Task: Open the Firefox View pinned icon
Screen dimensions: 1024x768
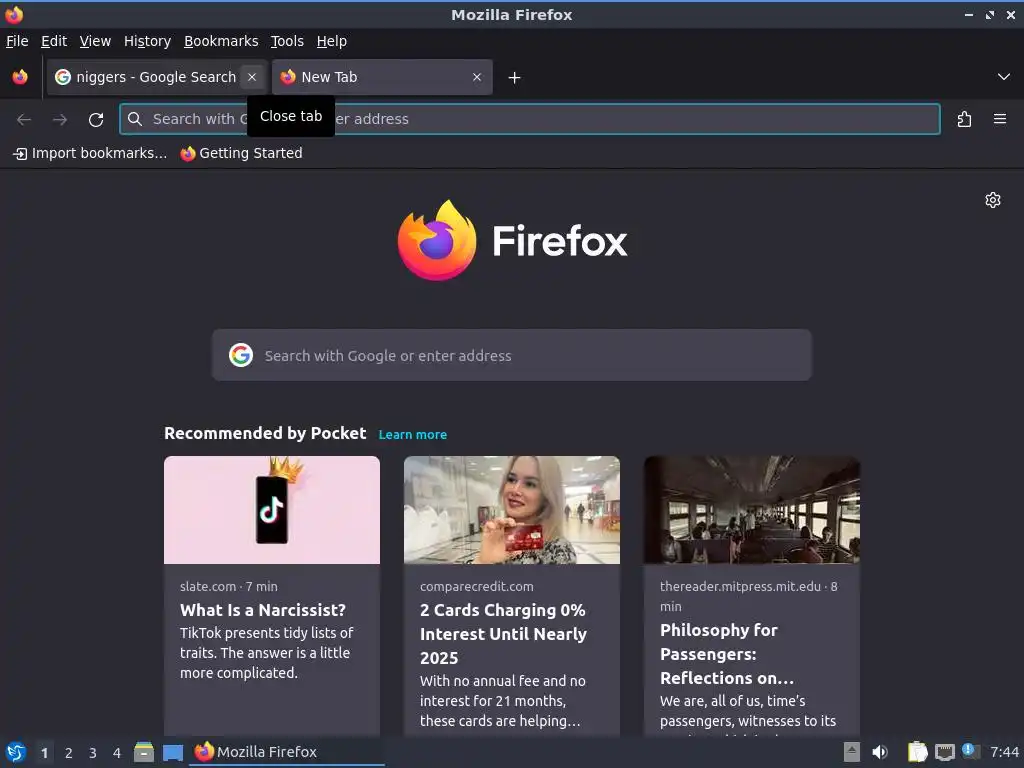Action: point(20,77)
